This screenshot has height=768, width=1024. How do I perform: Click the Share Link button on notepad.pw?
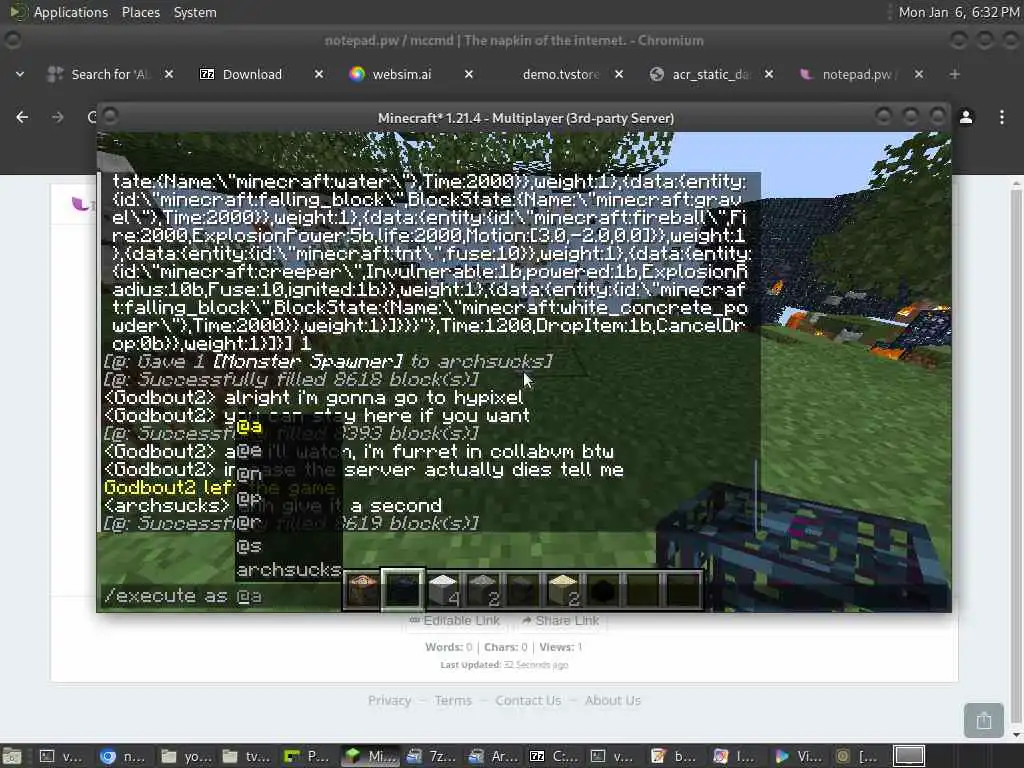click(x=560, y=620)
